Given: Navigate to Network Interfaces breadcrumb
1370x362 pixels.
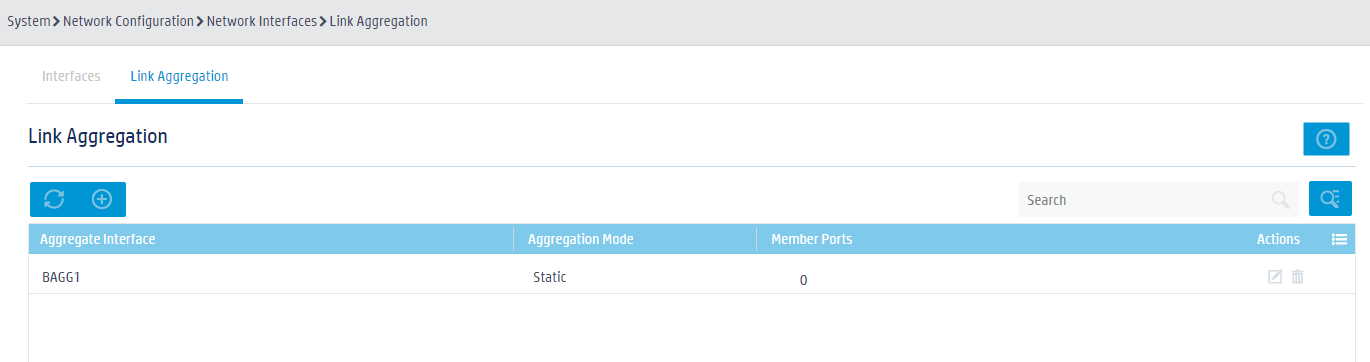Looking at the screenshot, I should coord(262,21).
